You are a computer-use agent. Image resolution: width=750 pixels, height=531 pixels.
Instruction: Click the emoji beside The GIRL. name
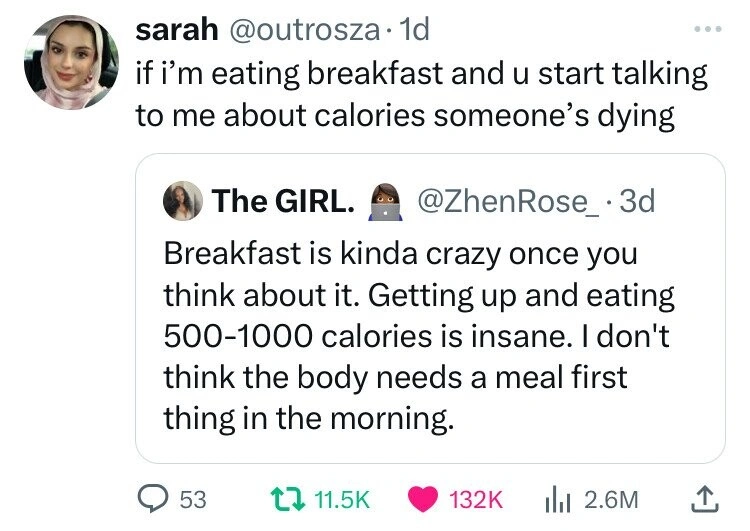384,202
